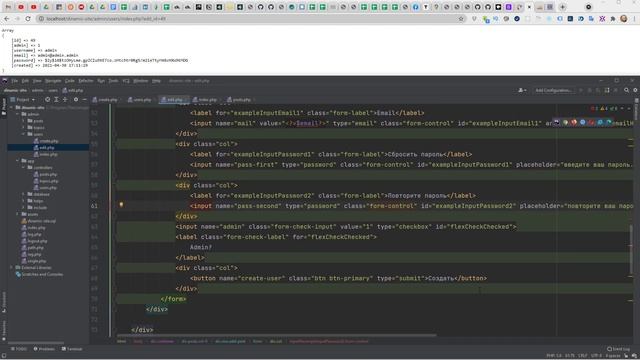Jump to next highlighted problem arrow
Viewport: 640px width, 360px height.
[629, 109]
